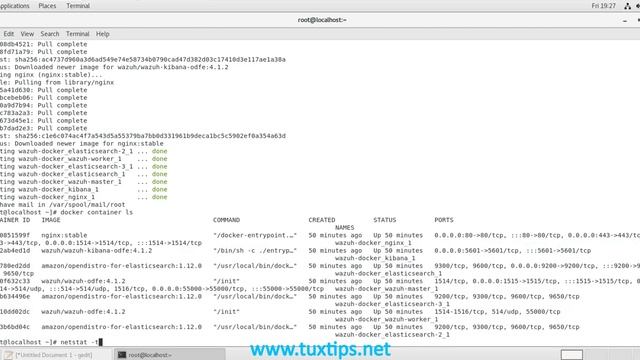Screen dimensions: 640x360
Task: Click the wazuh-docker_wazuh-master_1 container name
Action: click(387, 289)
